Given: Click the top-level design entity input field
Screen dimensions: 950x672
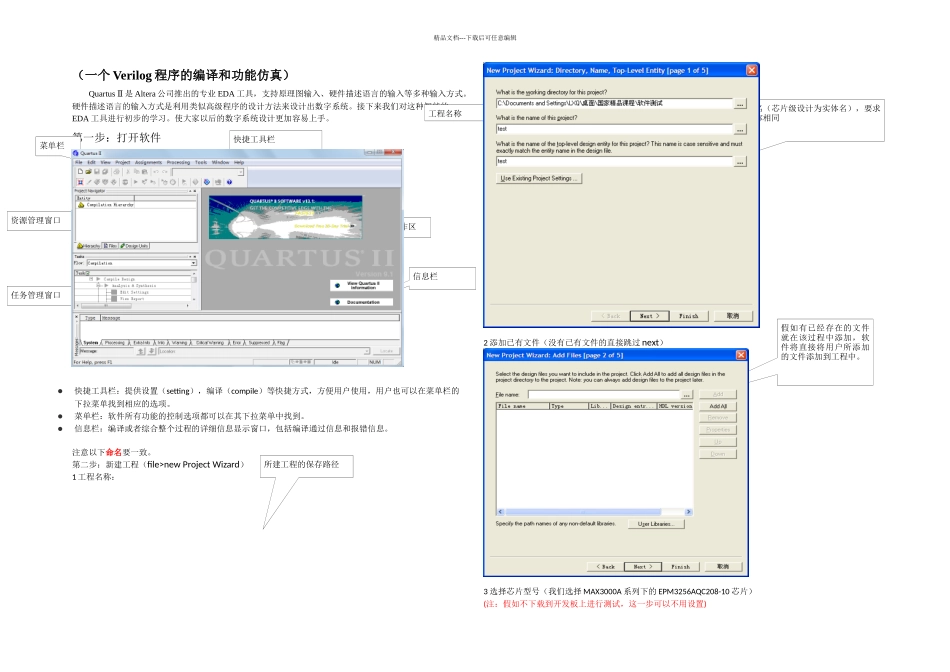Looking at the screenshot, I should (x=614, y=161).
